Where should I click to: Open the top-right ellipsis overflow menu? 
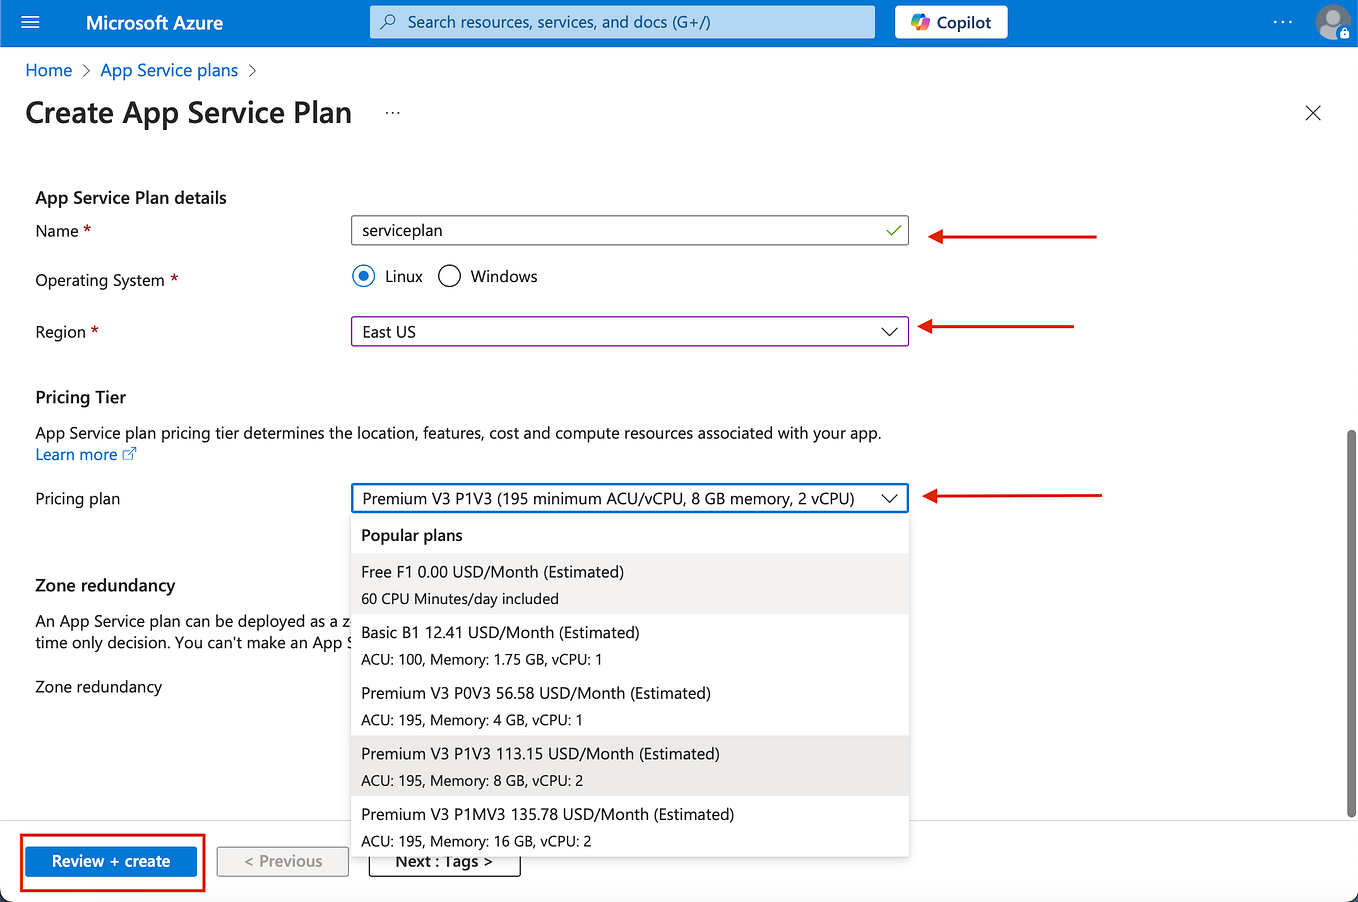coord(1282,21)
